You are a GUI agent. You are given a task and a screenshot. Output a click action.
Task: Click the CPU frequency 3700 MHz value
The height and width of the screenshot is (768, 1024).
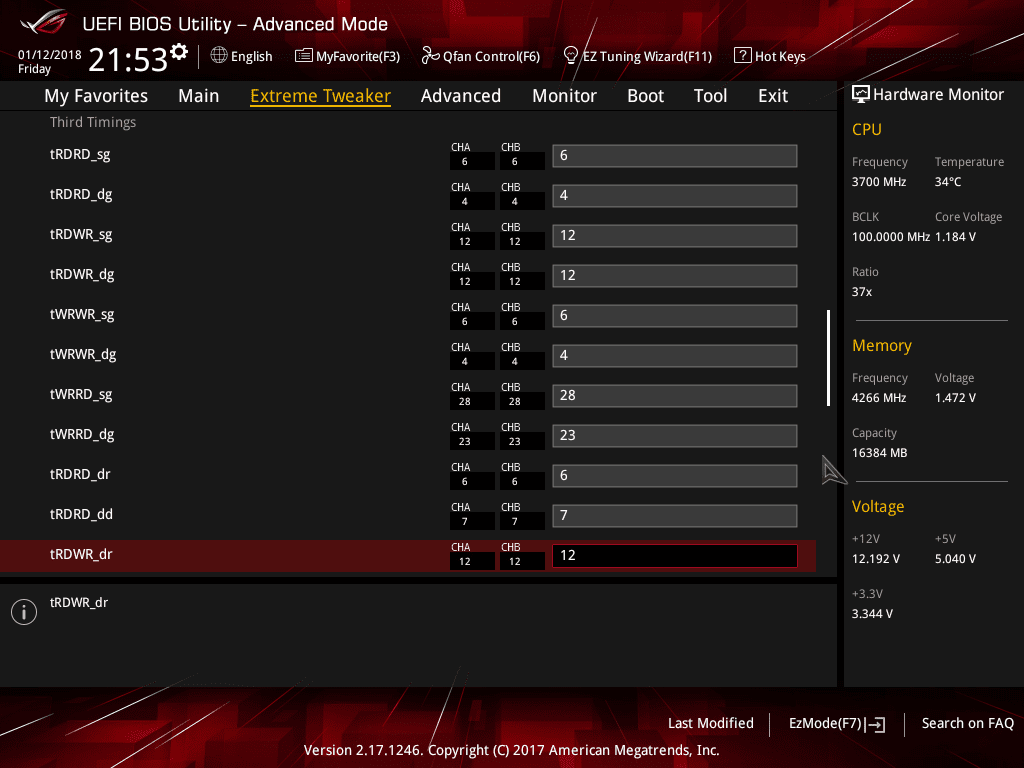(x=879, y=182)
